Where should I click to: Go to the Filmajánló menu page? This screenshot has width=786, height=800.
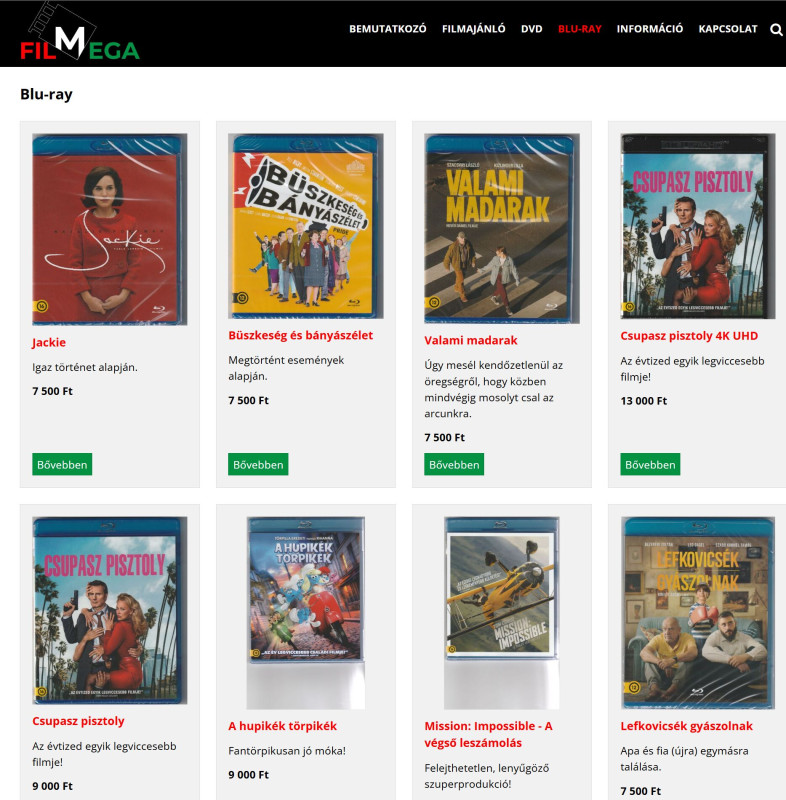473,29
